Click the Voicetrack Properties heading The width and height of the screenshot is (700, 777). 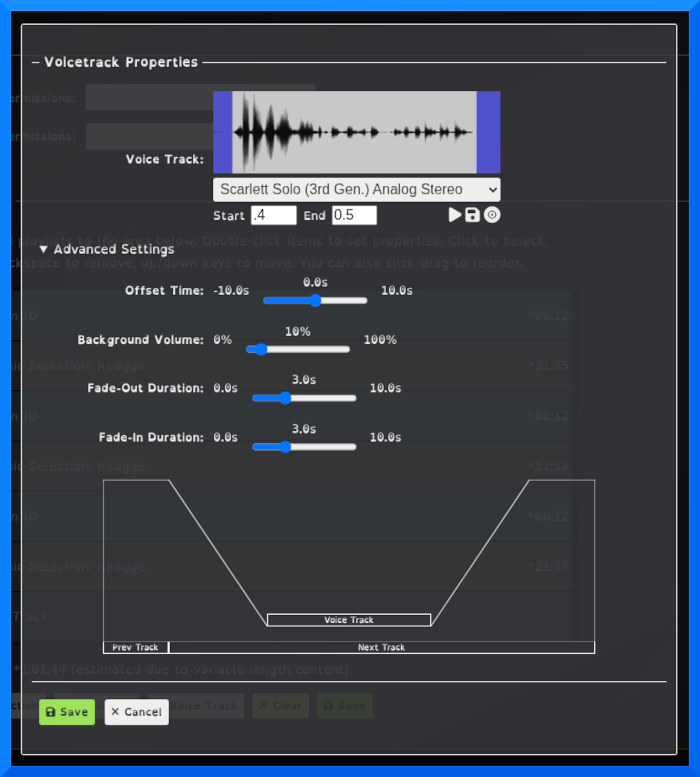(x=121, y=62)
